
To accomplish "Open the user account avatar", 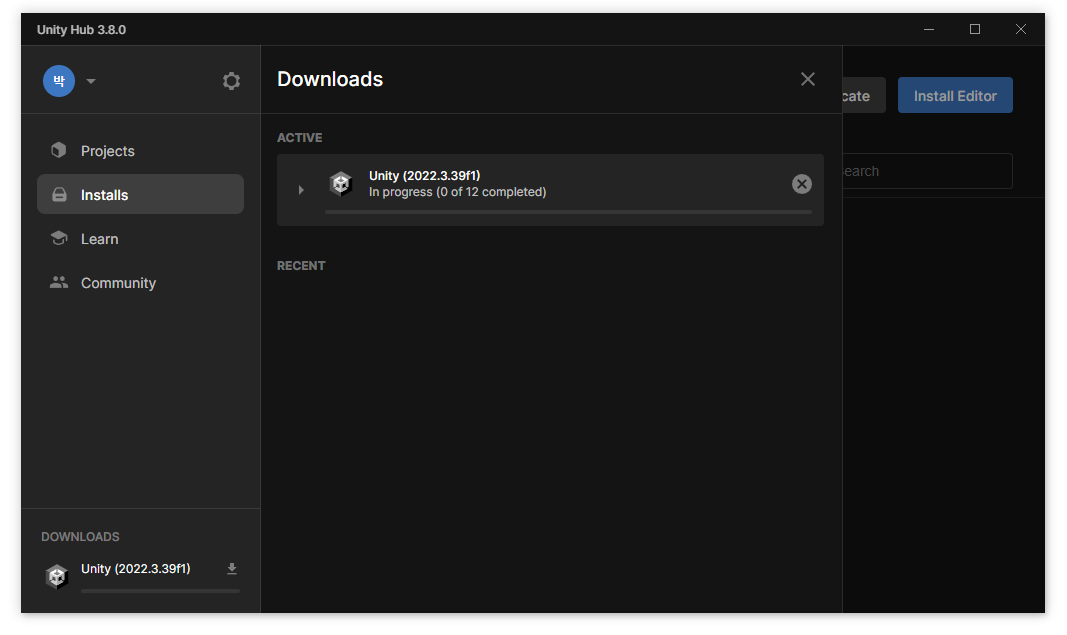I will [x=59, y=81].
